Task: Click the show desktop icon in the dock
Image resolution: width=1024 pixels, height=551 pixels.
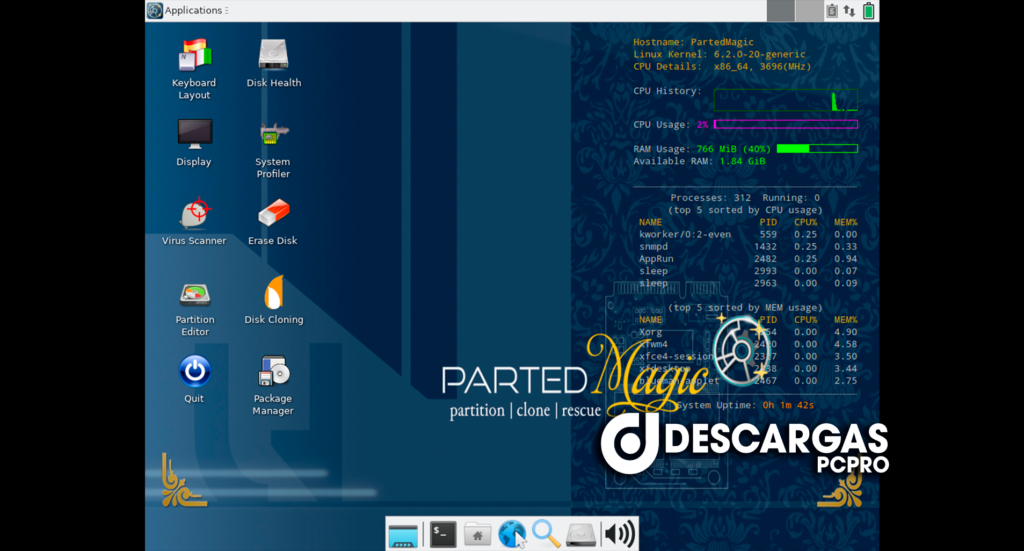Action: click(x=403, y=535)
